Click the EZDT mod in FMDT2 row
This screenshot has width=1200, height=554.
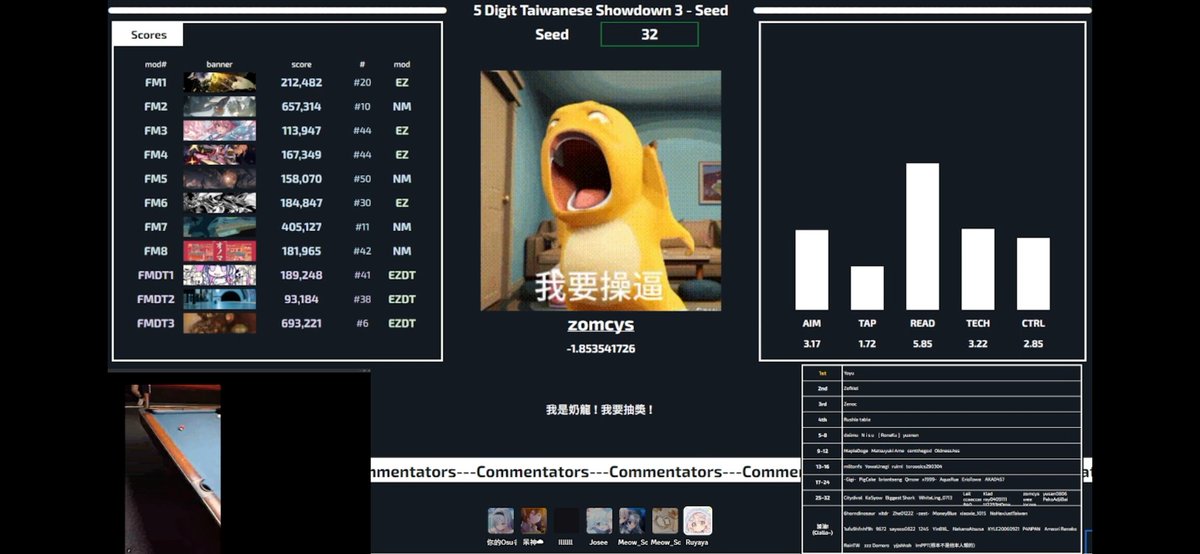(x=402, y=299)
